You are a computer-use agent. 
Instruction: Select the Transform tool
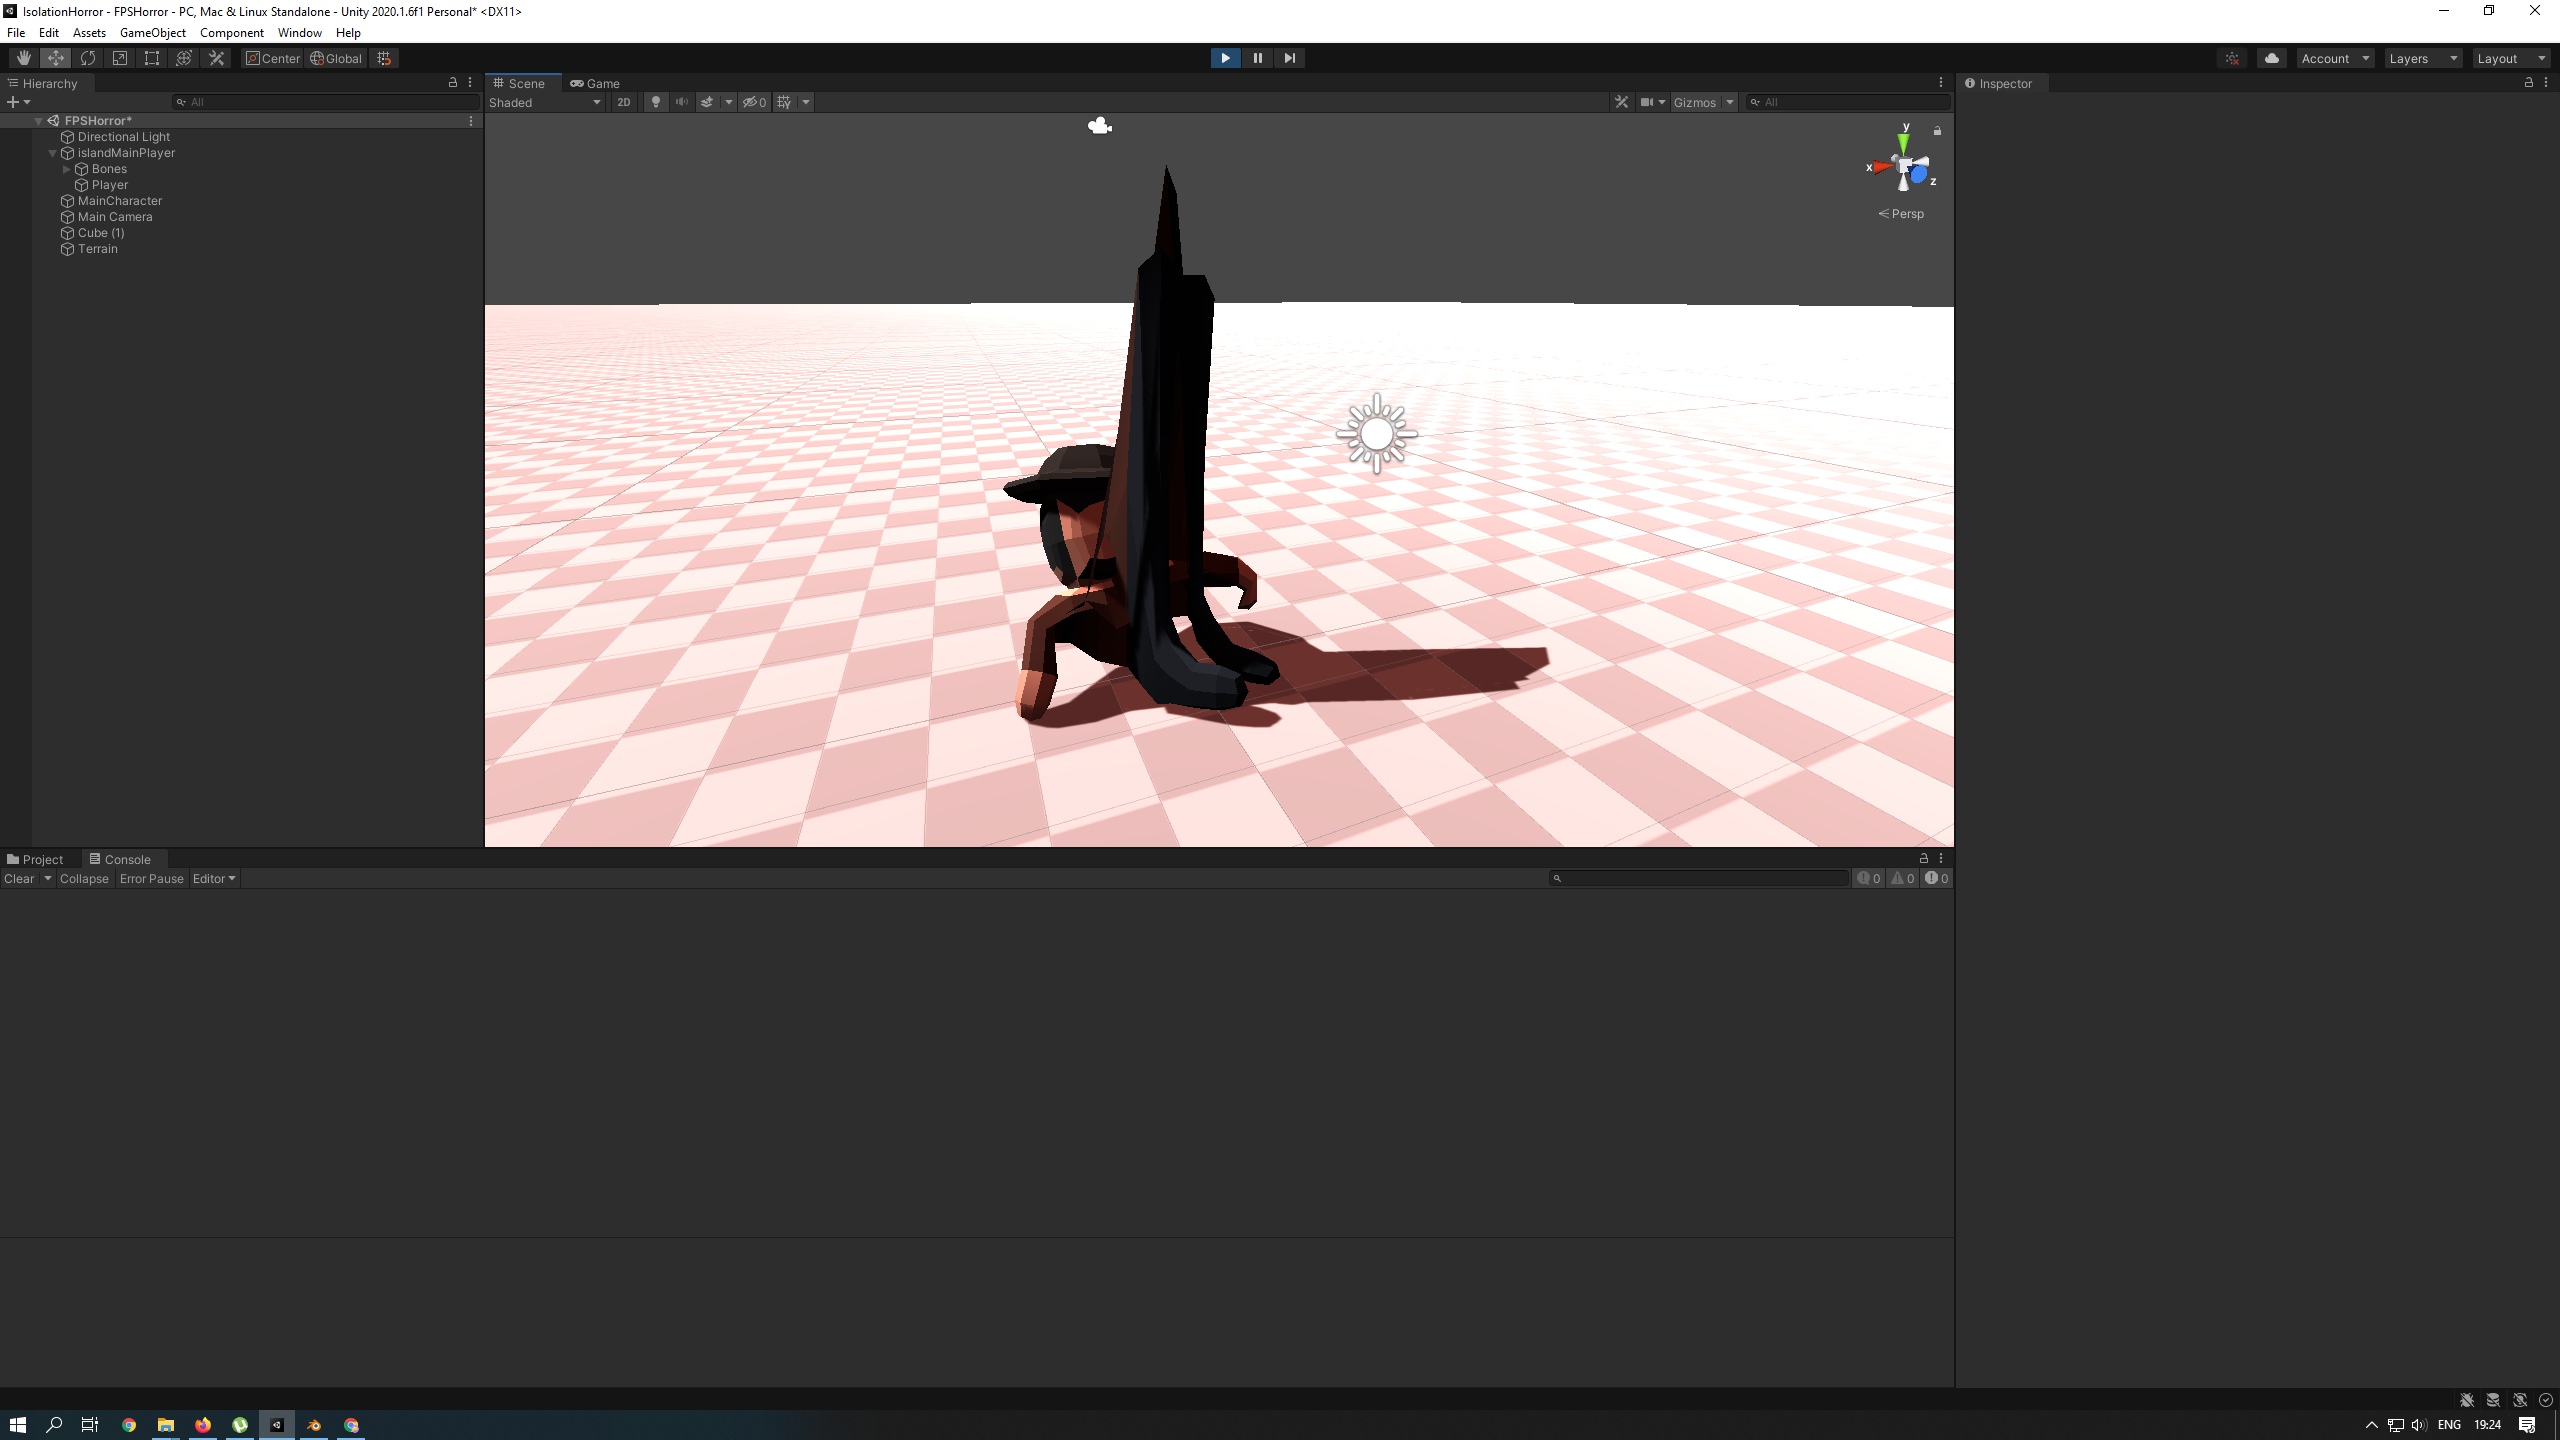click(x=184, y=58)
